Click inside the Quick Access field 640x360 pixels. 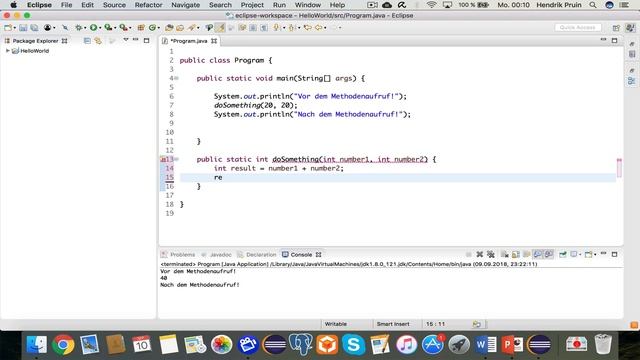pyautogui.click(x=578, y=27)
